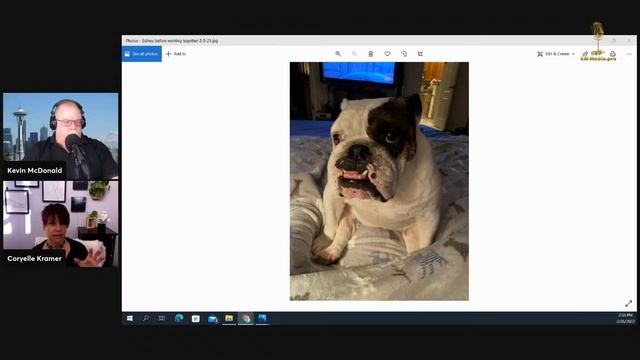Expand the Edit & Create dropdown

coord(556,54)
